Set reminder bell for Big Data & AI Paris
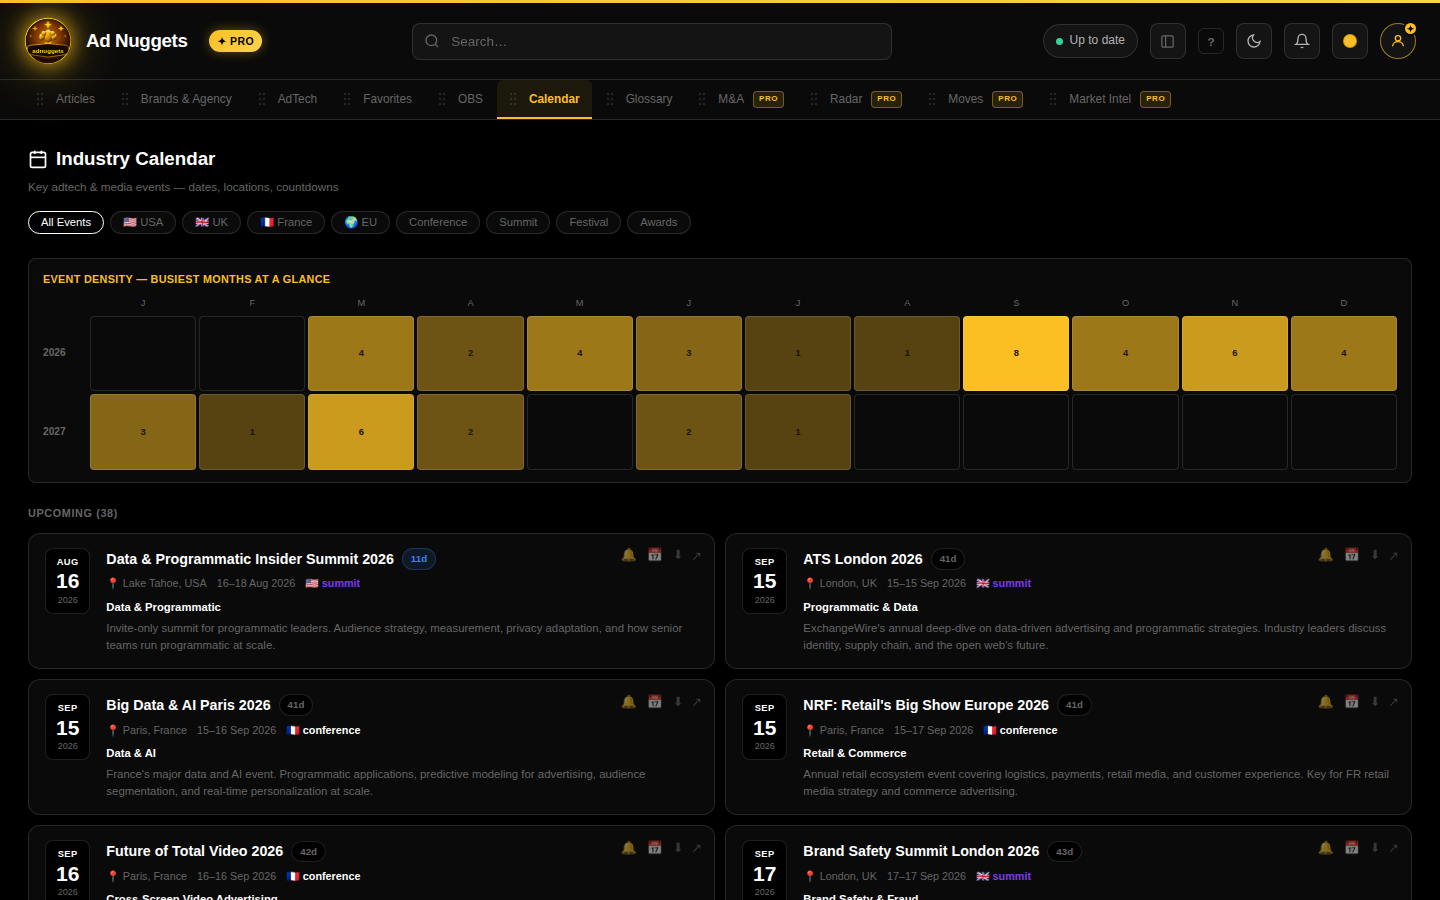Image resolution: width=1440 pixels, height=900 pixels. pos(629,702)
